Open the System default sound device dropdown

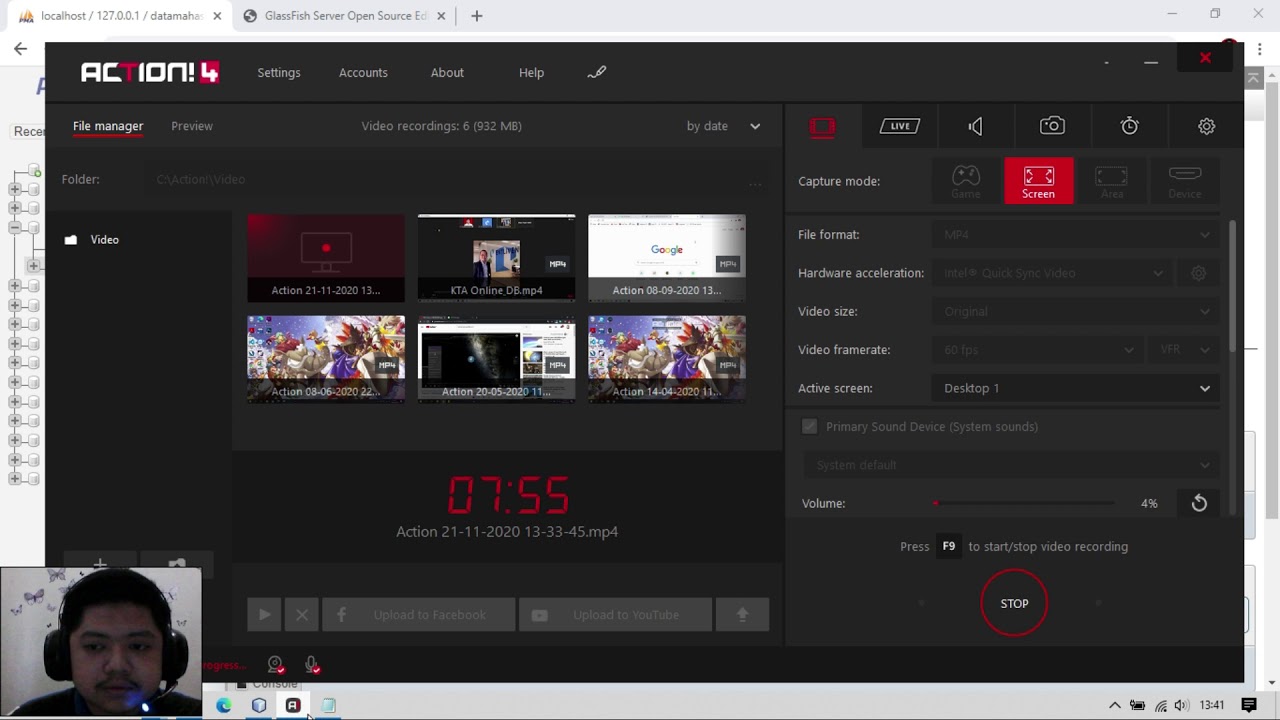(x=1012, y=465)
